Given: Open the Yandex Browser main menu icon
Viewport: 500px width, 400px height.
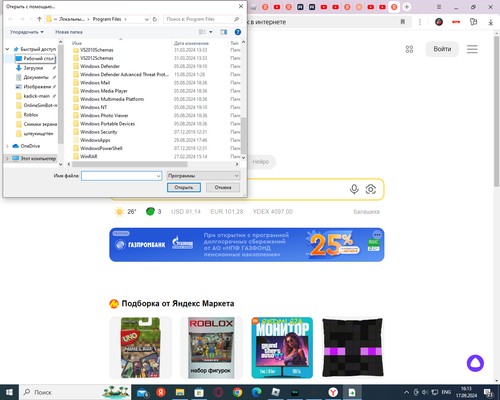Looking at the screenshot, I should click(439, 7).
